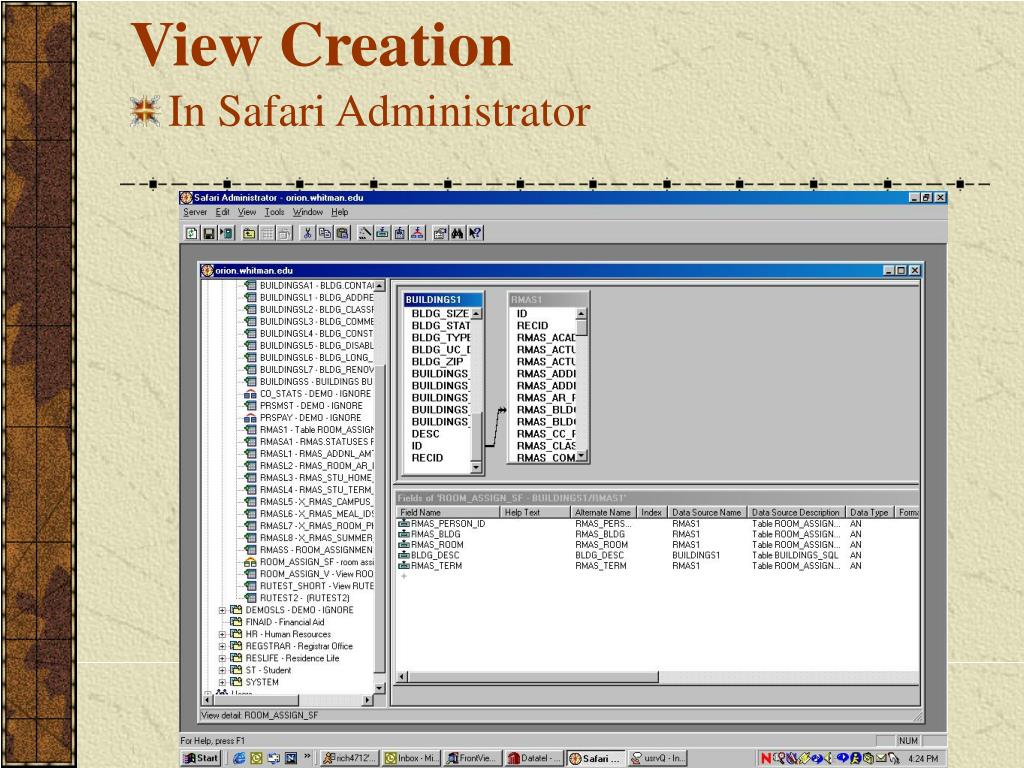Switch to FrontView taskbar button
This screenshot has width=1024, height=768.
pos(472,758)
